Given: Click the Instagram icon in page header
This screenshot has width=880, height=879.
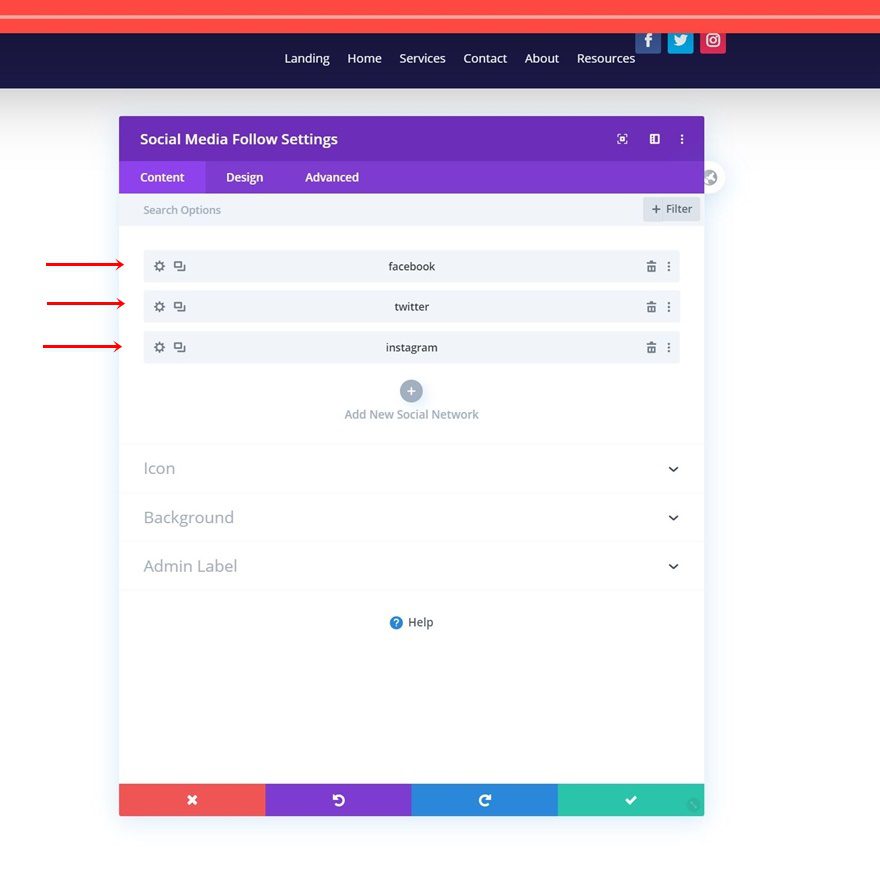Looking at the screenshot, I should (x=713, y=42).
